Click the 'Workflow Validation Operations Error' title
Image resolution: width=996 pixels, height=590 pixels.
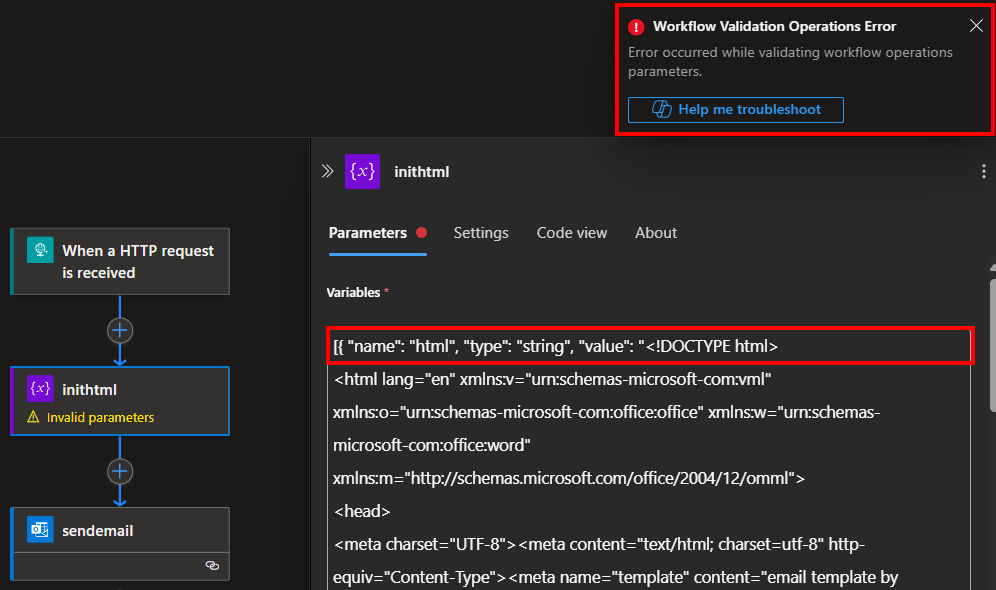coord(774,27)
